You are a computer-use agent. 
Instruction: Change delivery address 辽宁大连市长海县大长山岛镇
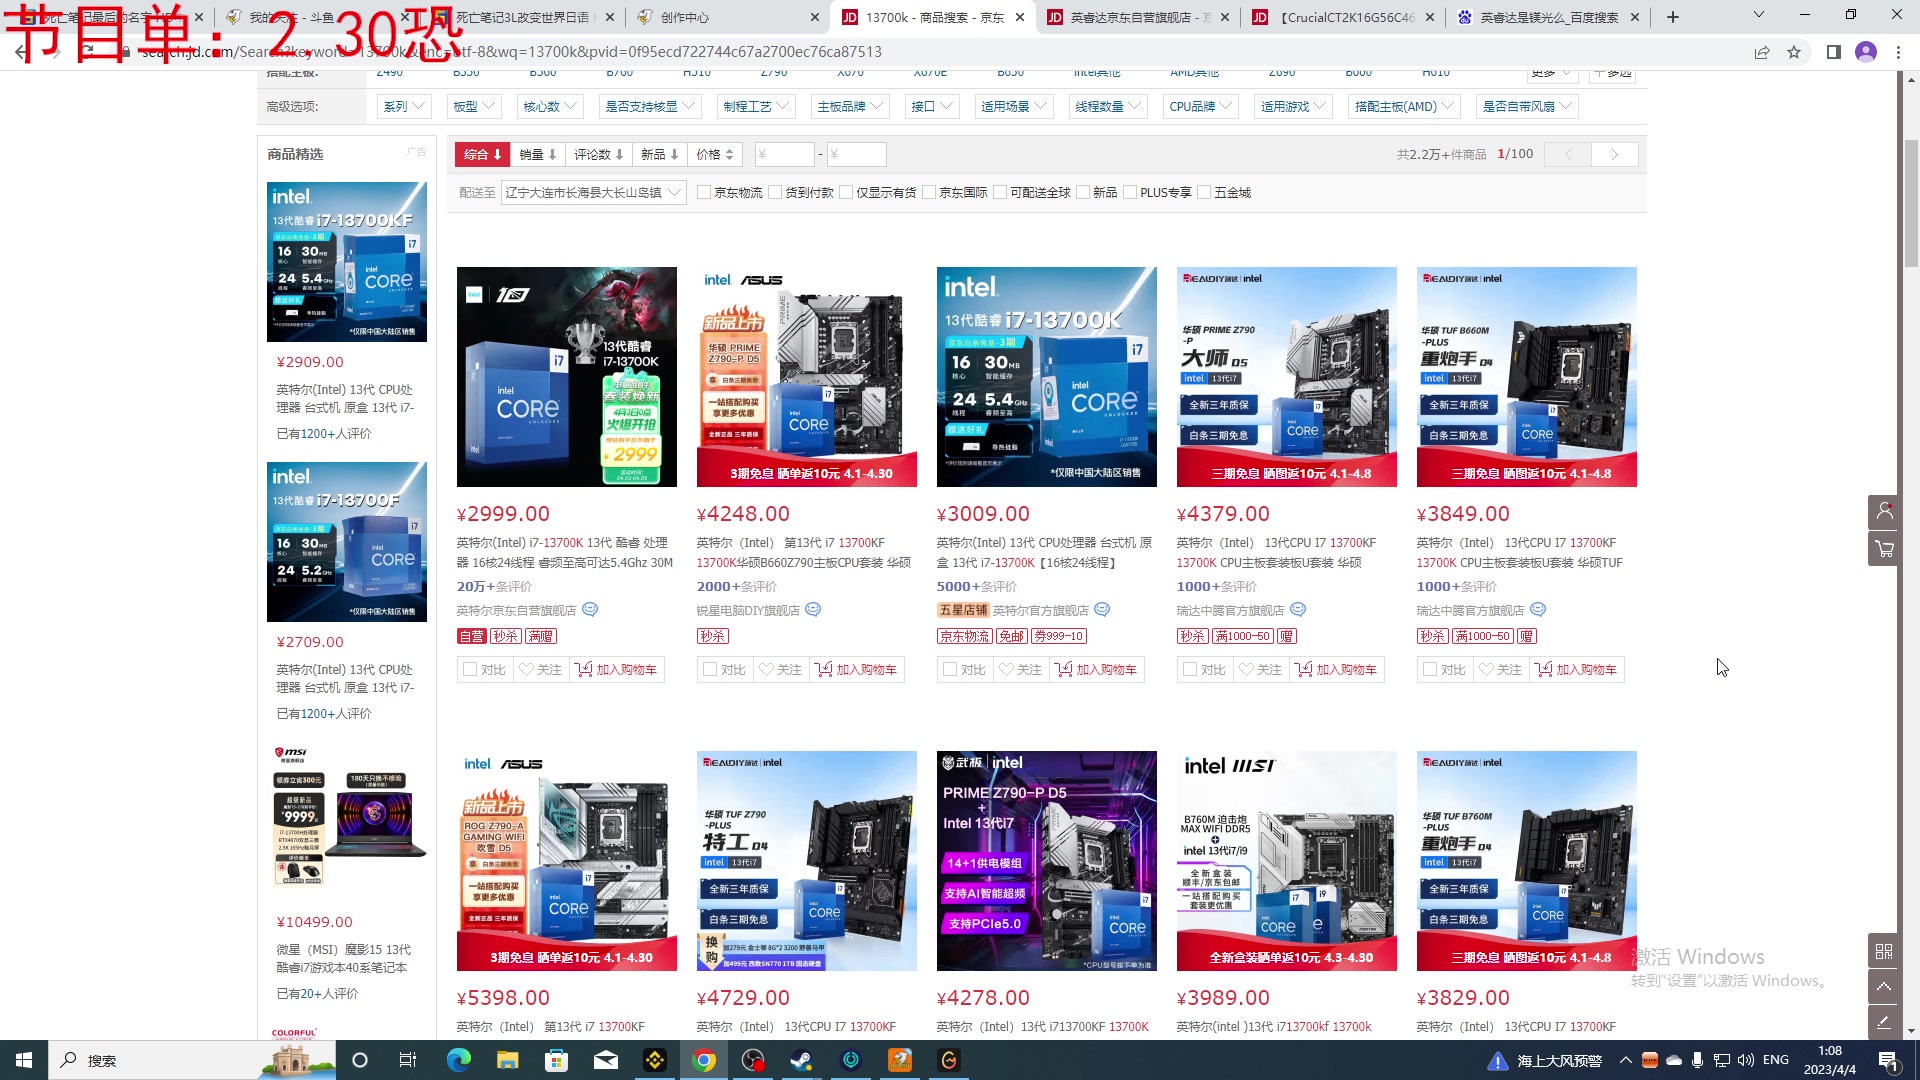593,193
